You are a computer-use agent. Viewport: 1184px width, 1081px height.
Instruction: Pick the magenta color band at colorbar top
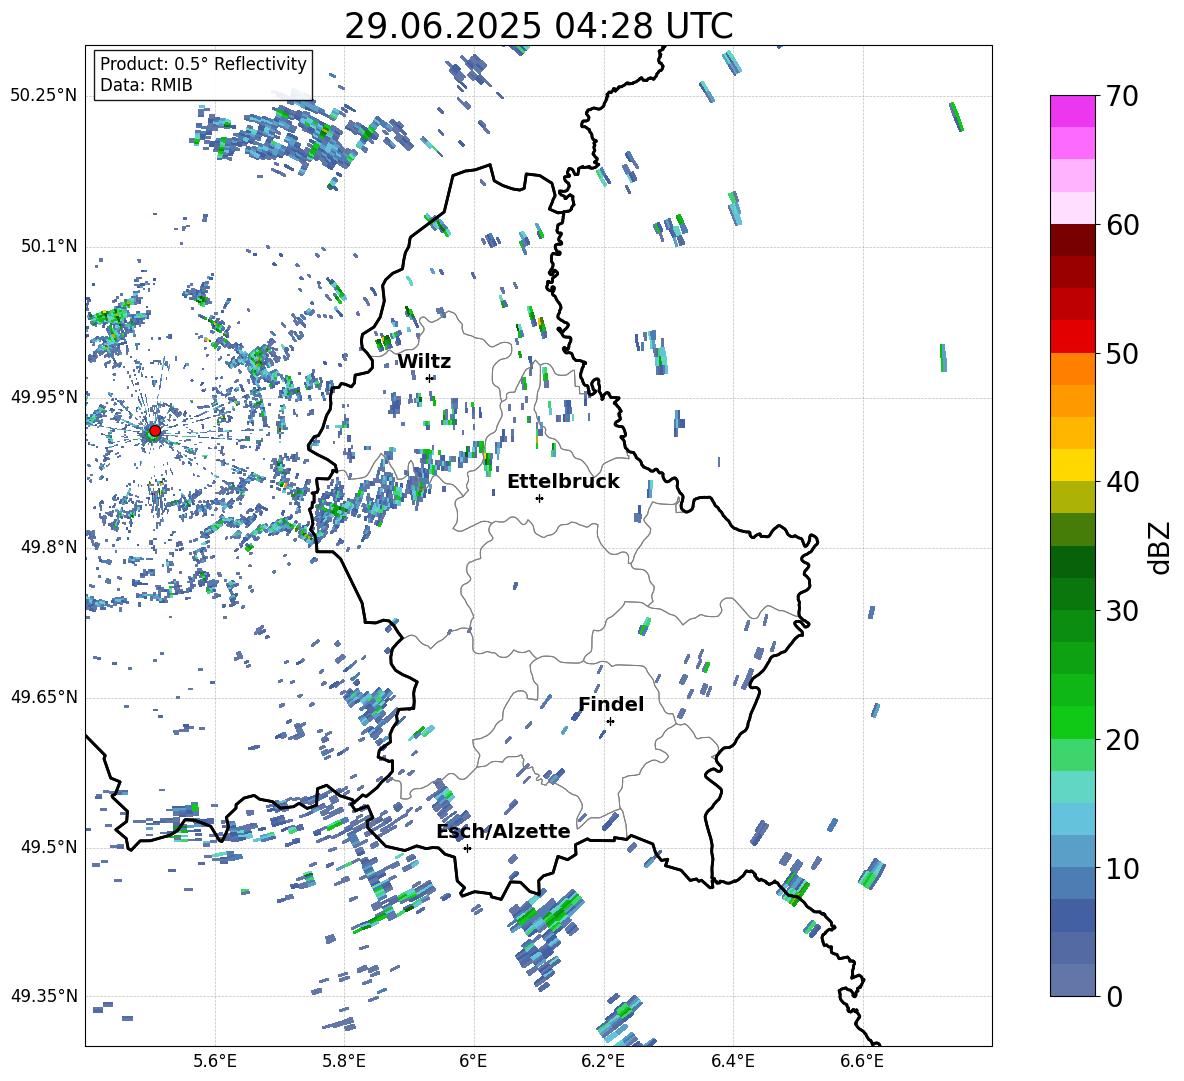(1072, 111)
